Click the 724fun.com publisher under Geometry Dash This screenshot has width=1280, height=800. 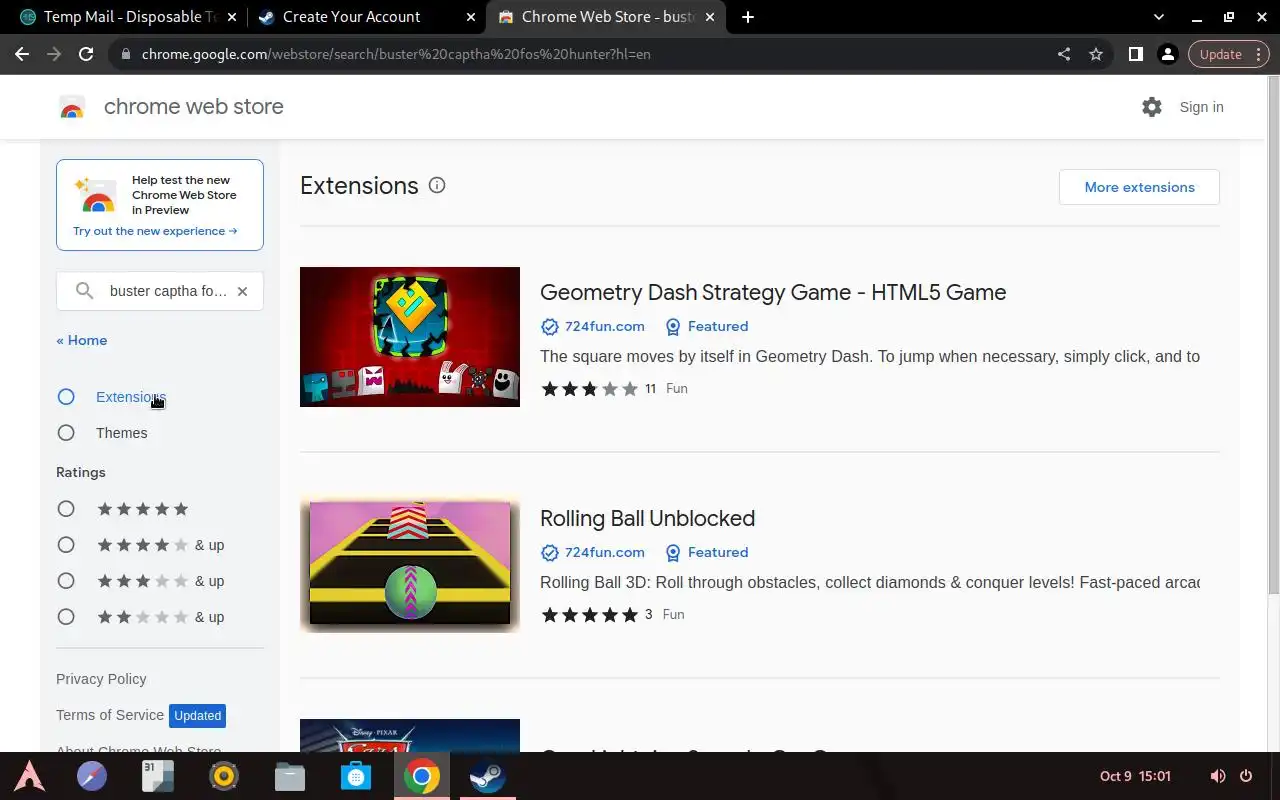click(604, 326)
